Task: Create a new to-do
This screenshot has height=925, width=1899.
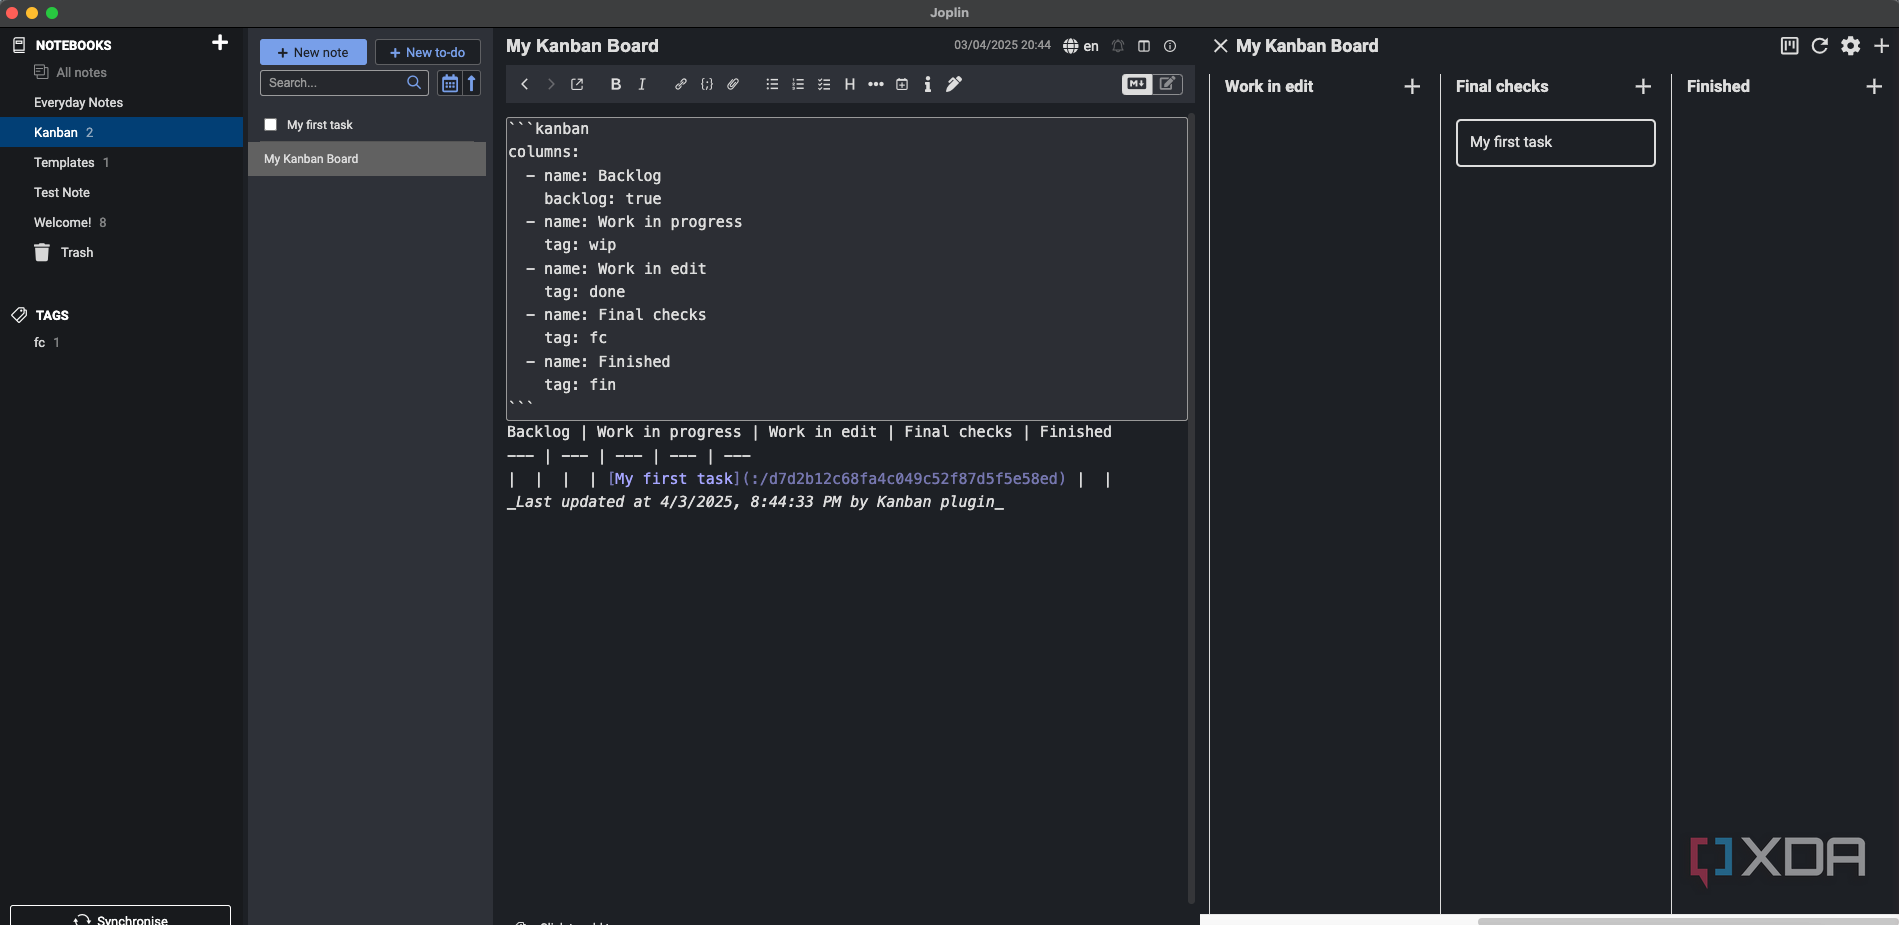Action: coord(428,52)
